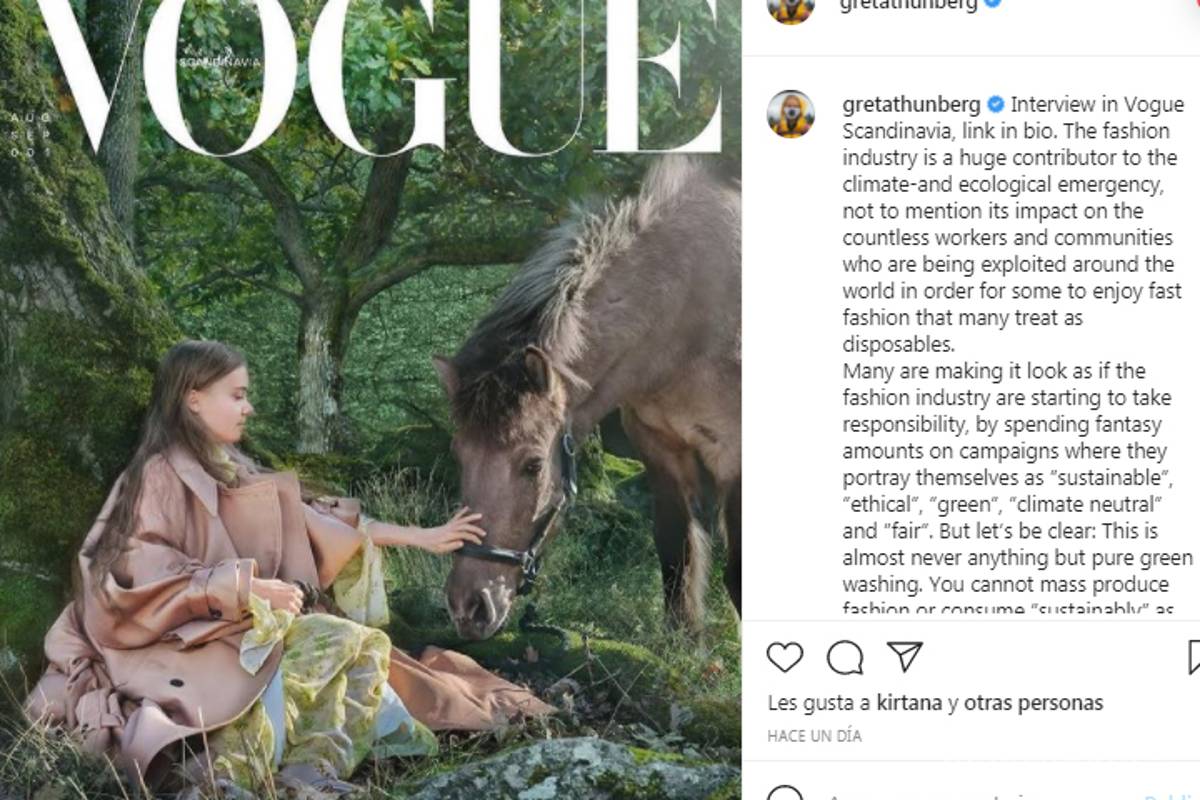The width and height of the screenshot is (1200, 800).
Task: Open comments via the speech bubble icon
Action: coord(845,657)
